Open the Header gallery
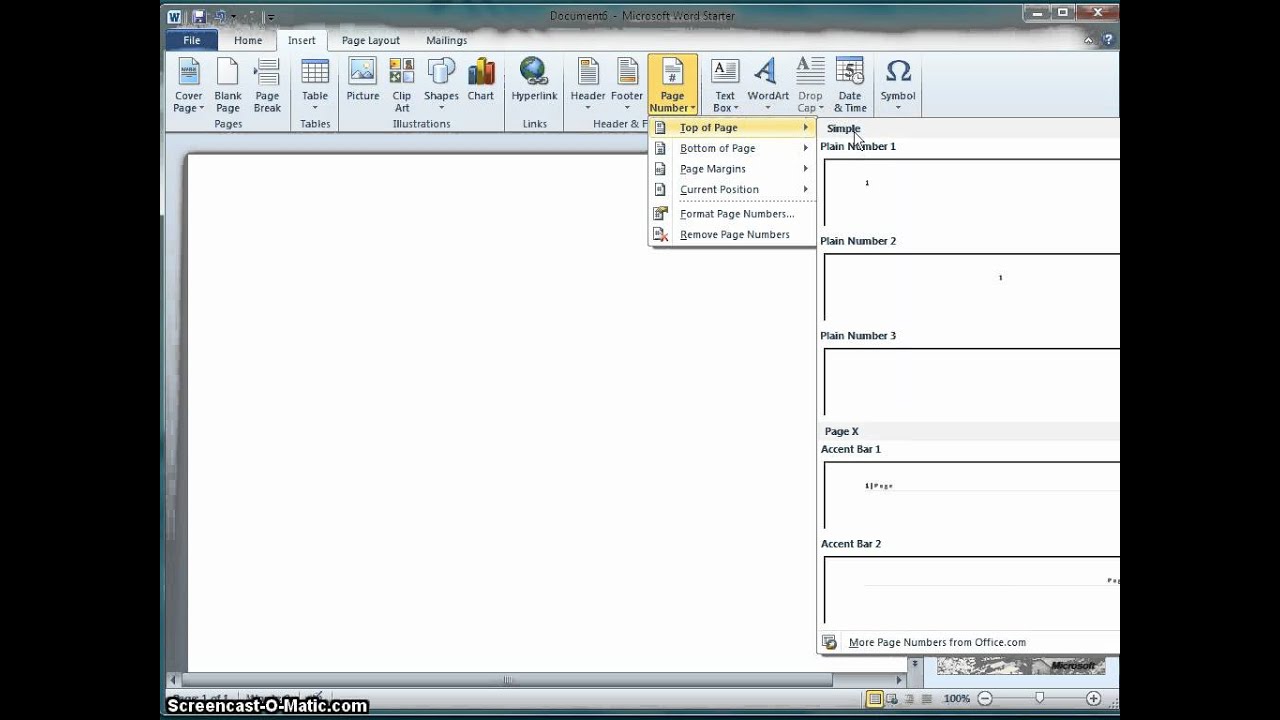 [588, 86]
